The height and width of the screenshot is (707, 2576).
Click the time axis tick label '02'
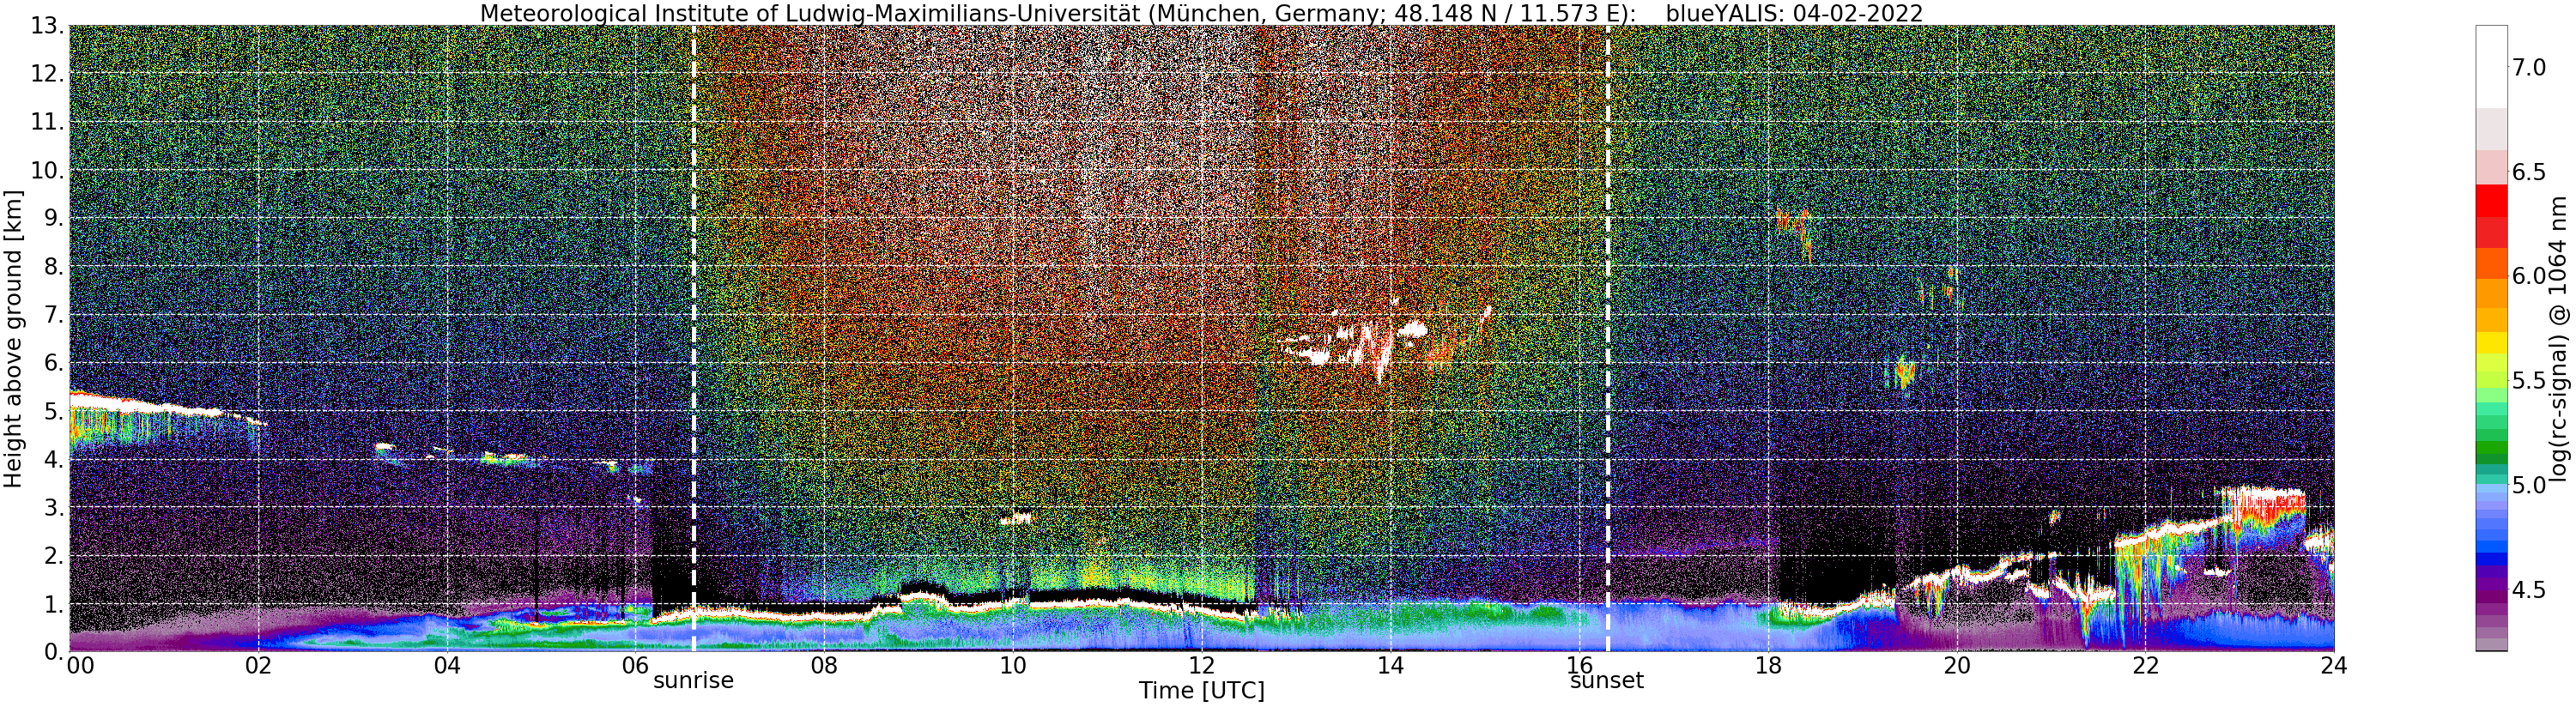coord(259,665)
